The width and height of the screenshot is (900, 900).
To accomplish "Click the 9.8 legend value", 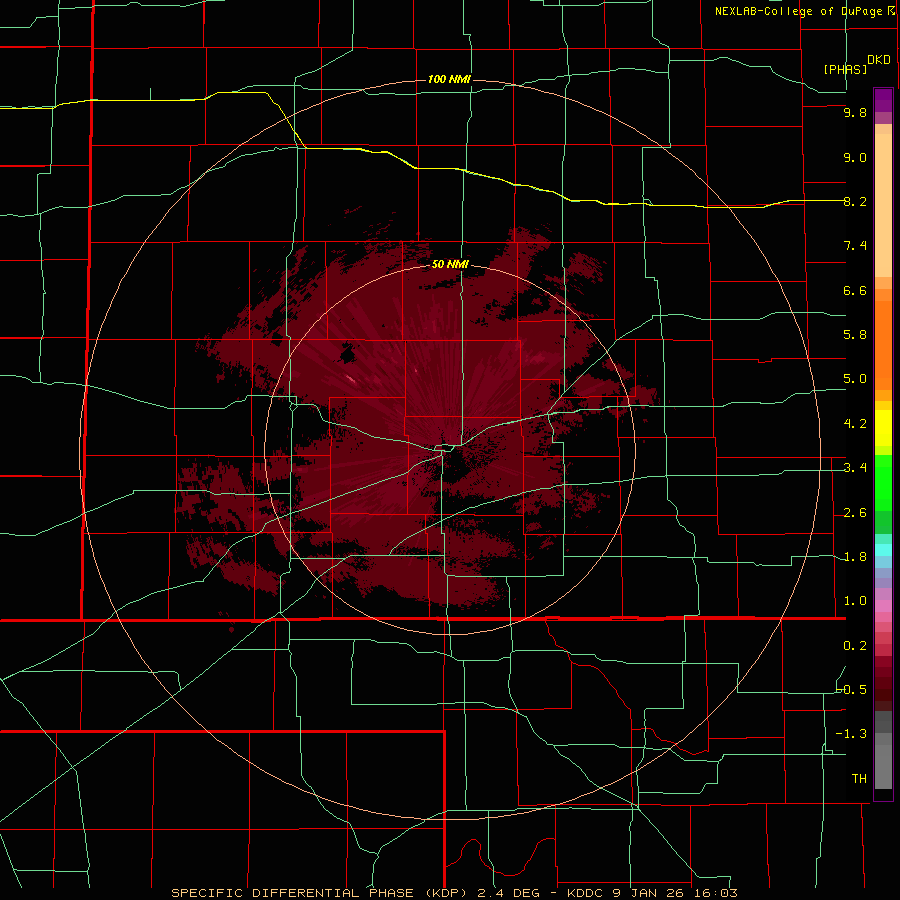I will 855,112.
